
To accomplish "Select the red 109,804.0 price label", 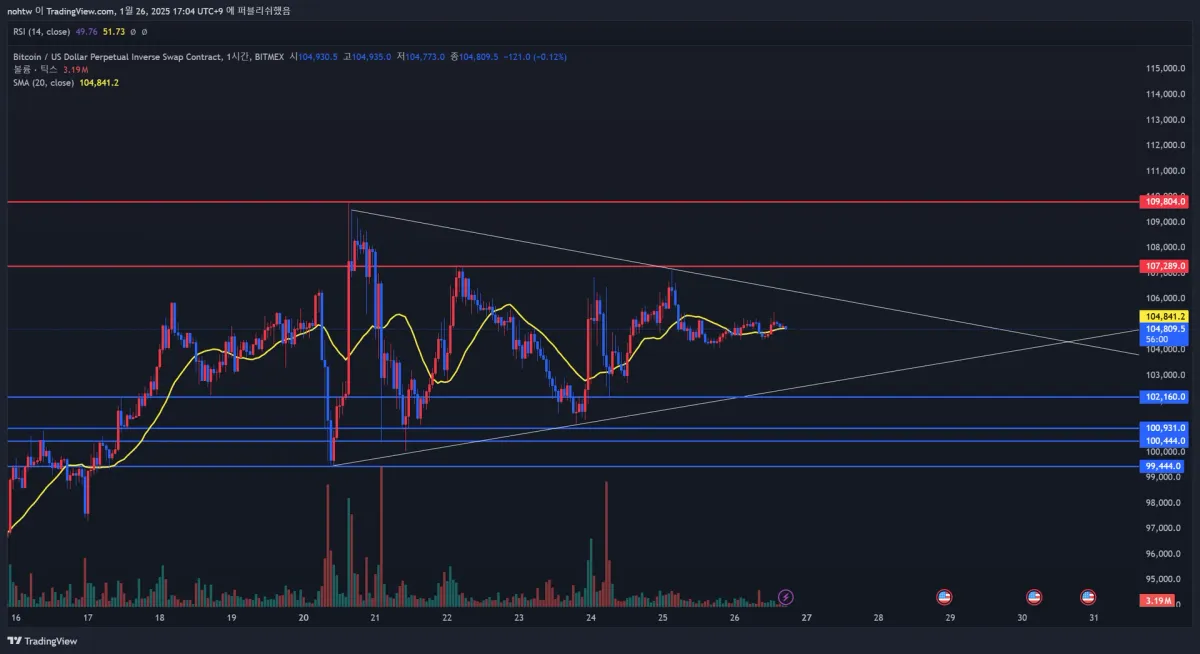I will point(1165,202).
